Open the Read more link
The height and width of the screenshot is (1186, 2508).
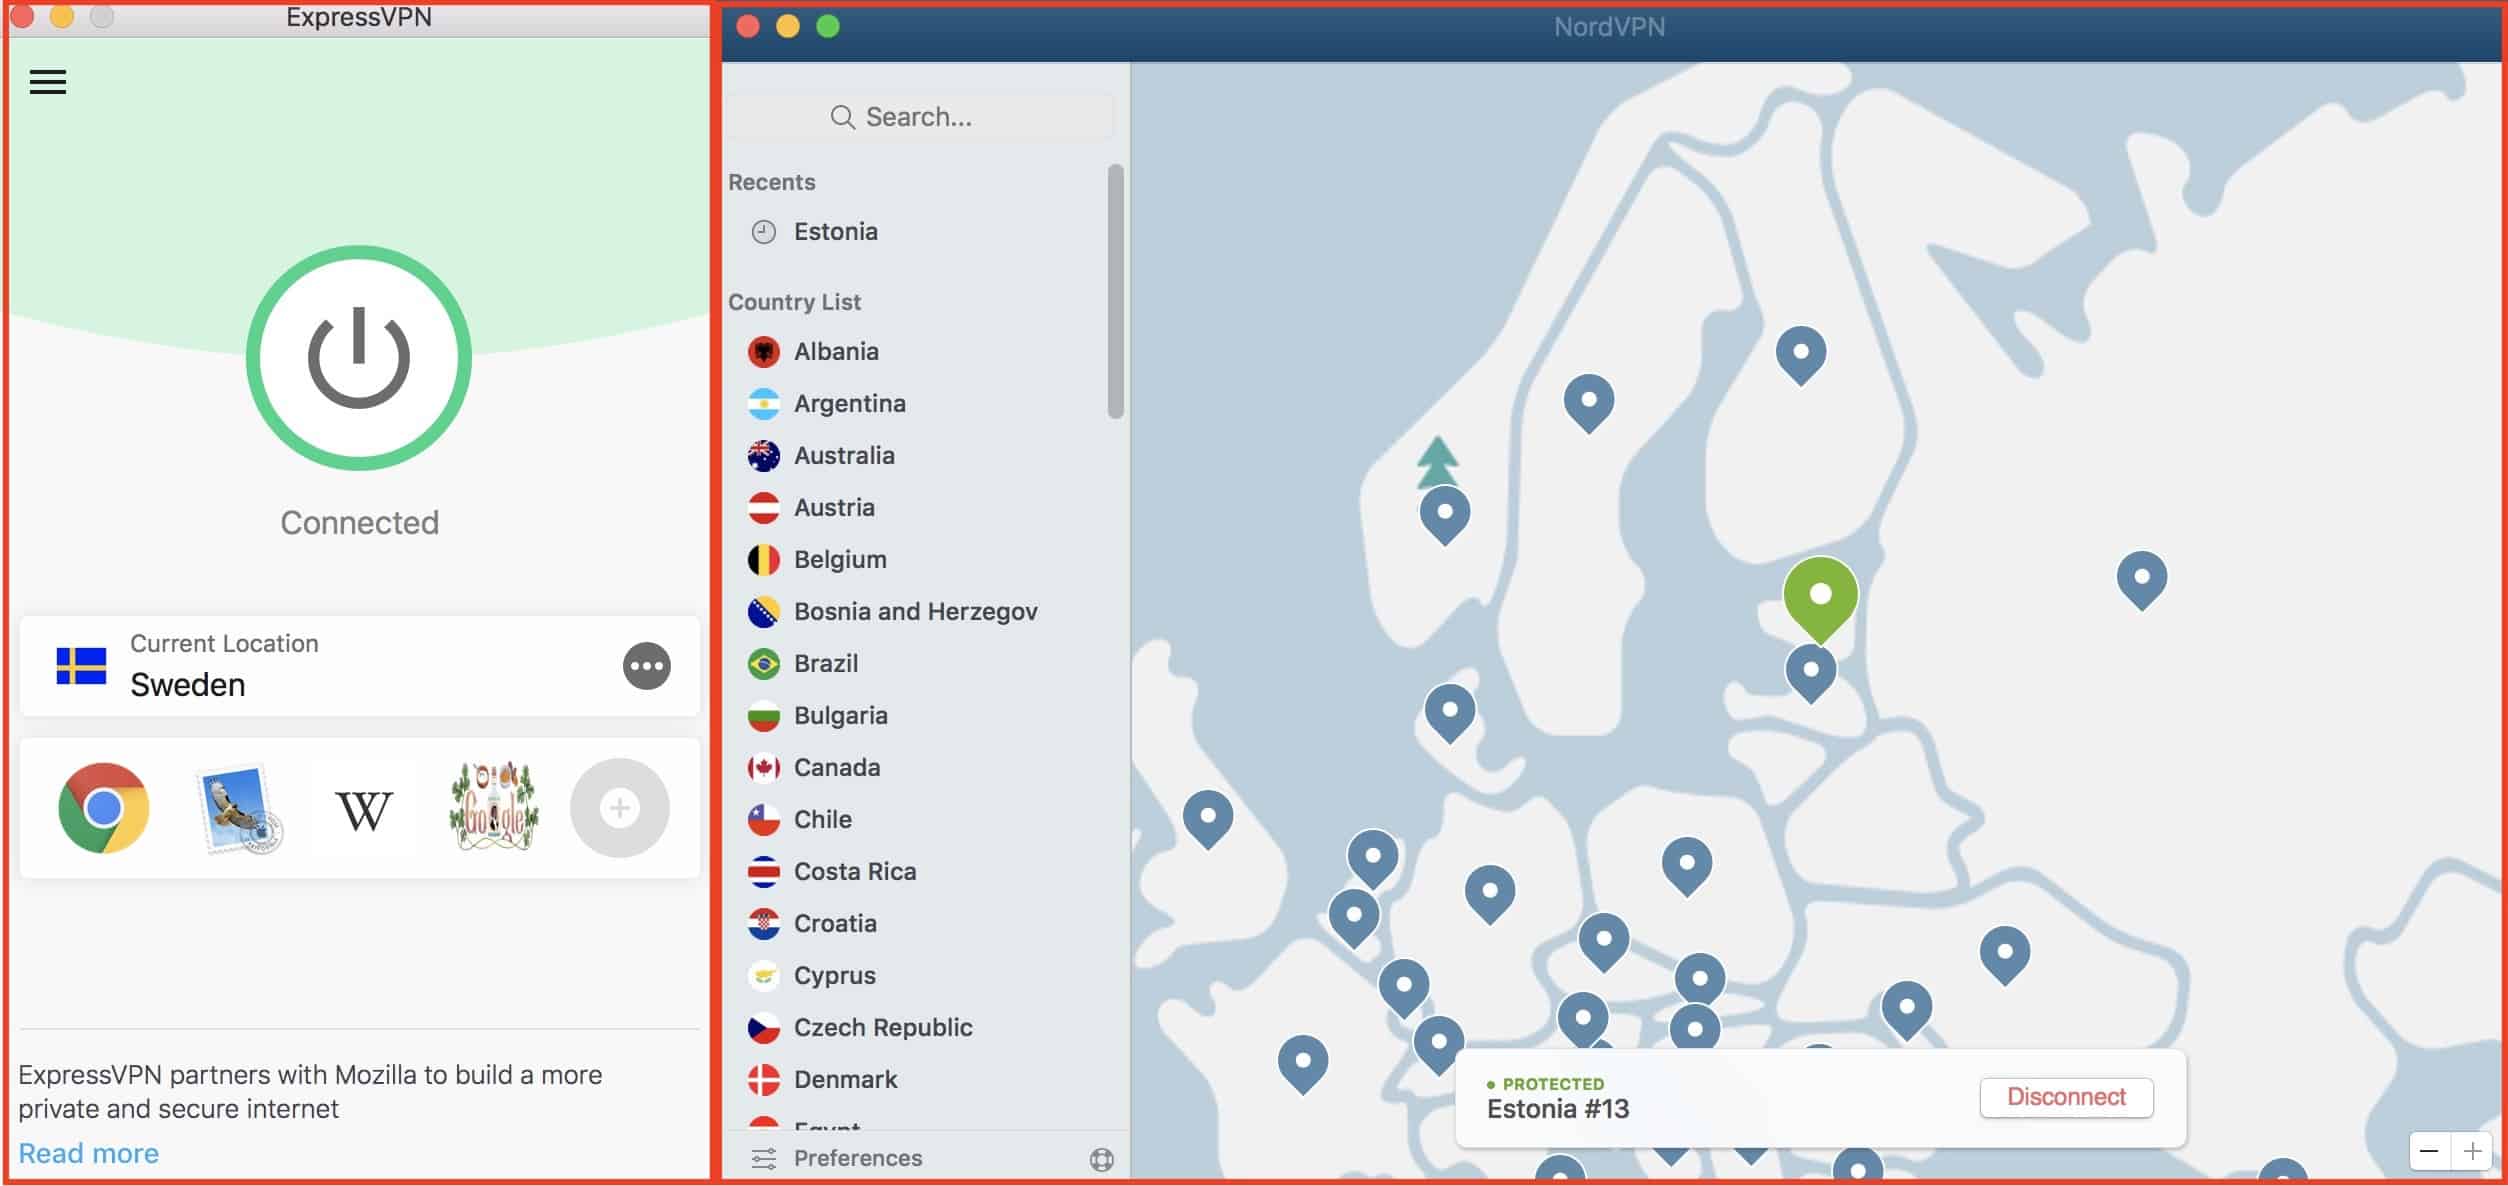pos(88,1153)
